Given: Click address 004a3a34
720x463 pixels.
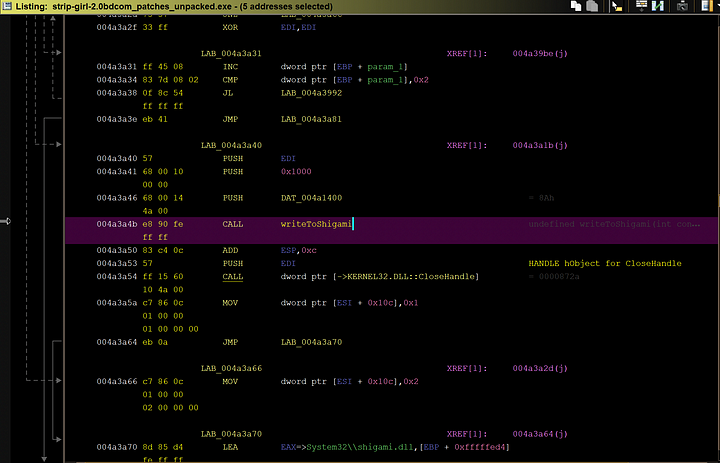Looking at the screenshot, I should pyautogui.click(x=116, y=80).
